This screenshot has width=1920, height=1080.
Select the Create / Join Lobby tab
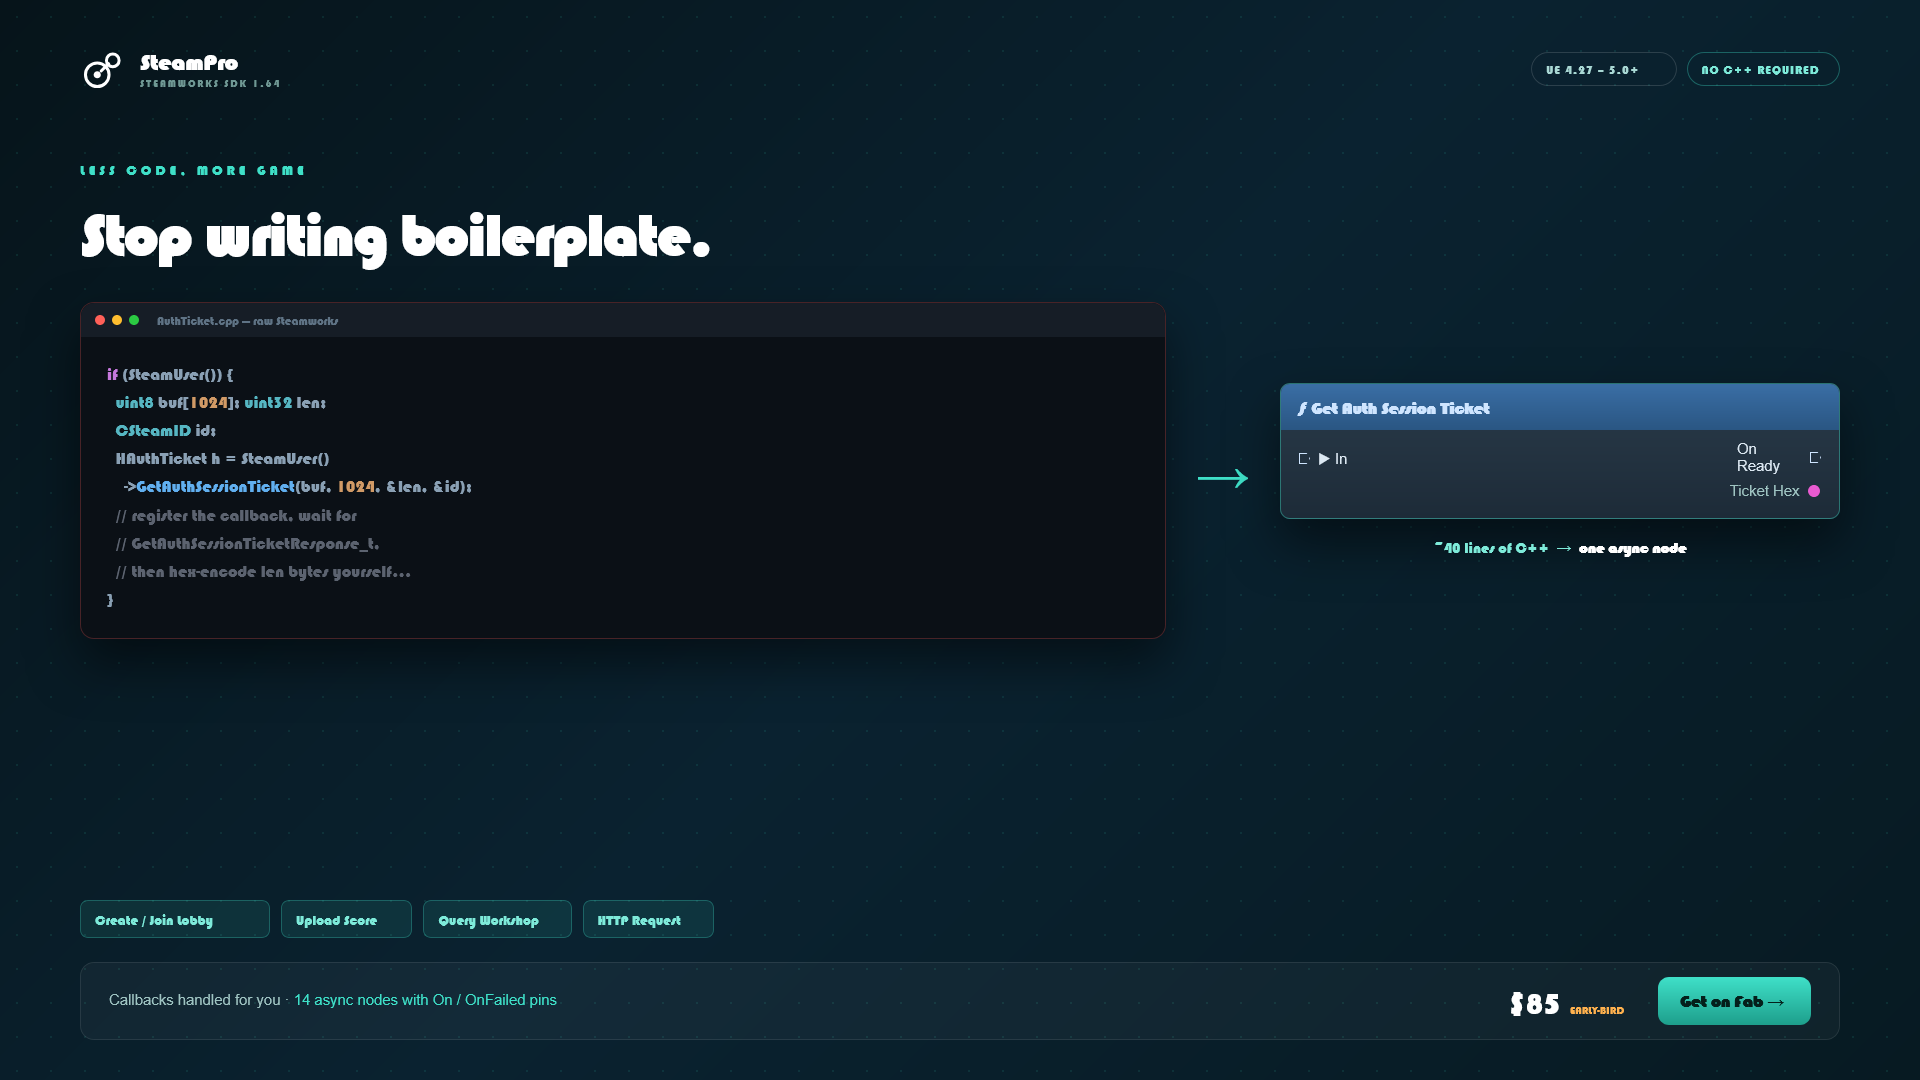click(x=175, y=919)
